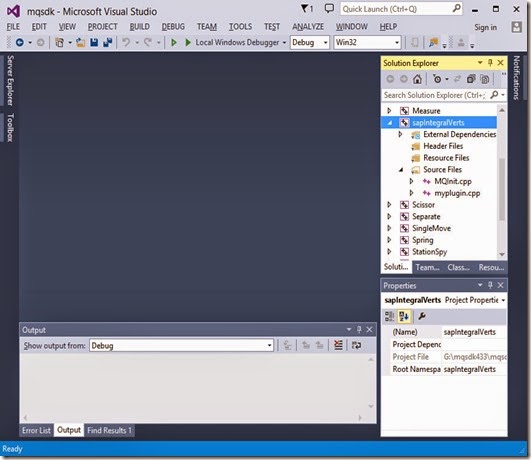
Task: Open Server Explorer side tab
Action: click(x=10, y=80)
